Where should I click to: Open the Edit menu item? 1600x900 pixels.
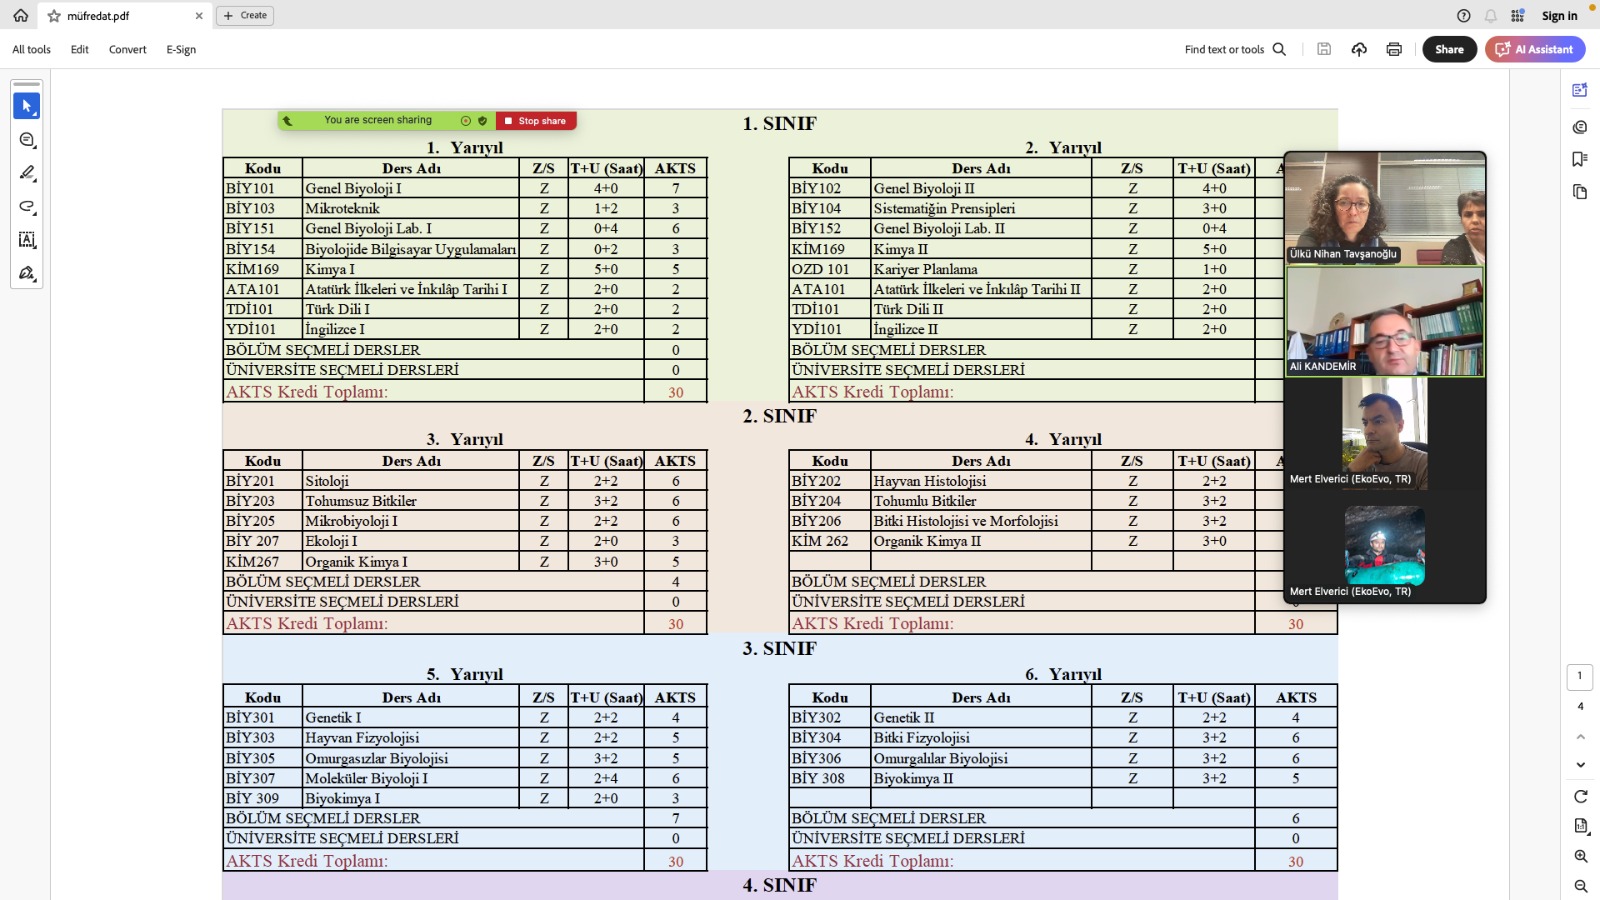tap(80, 49)
